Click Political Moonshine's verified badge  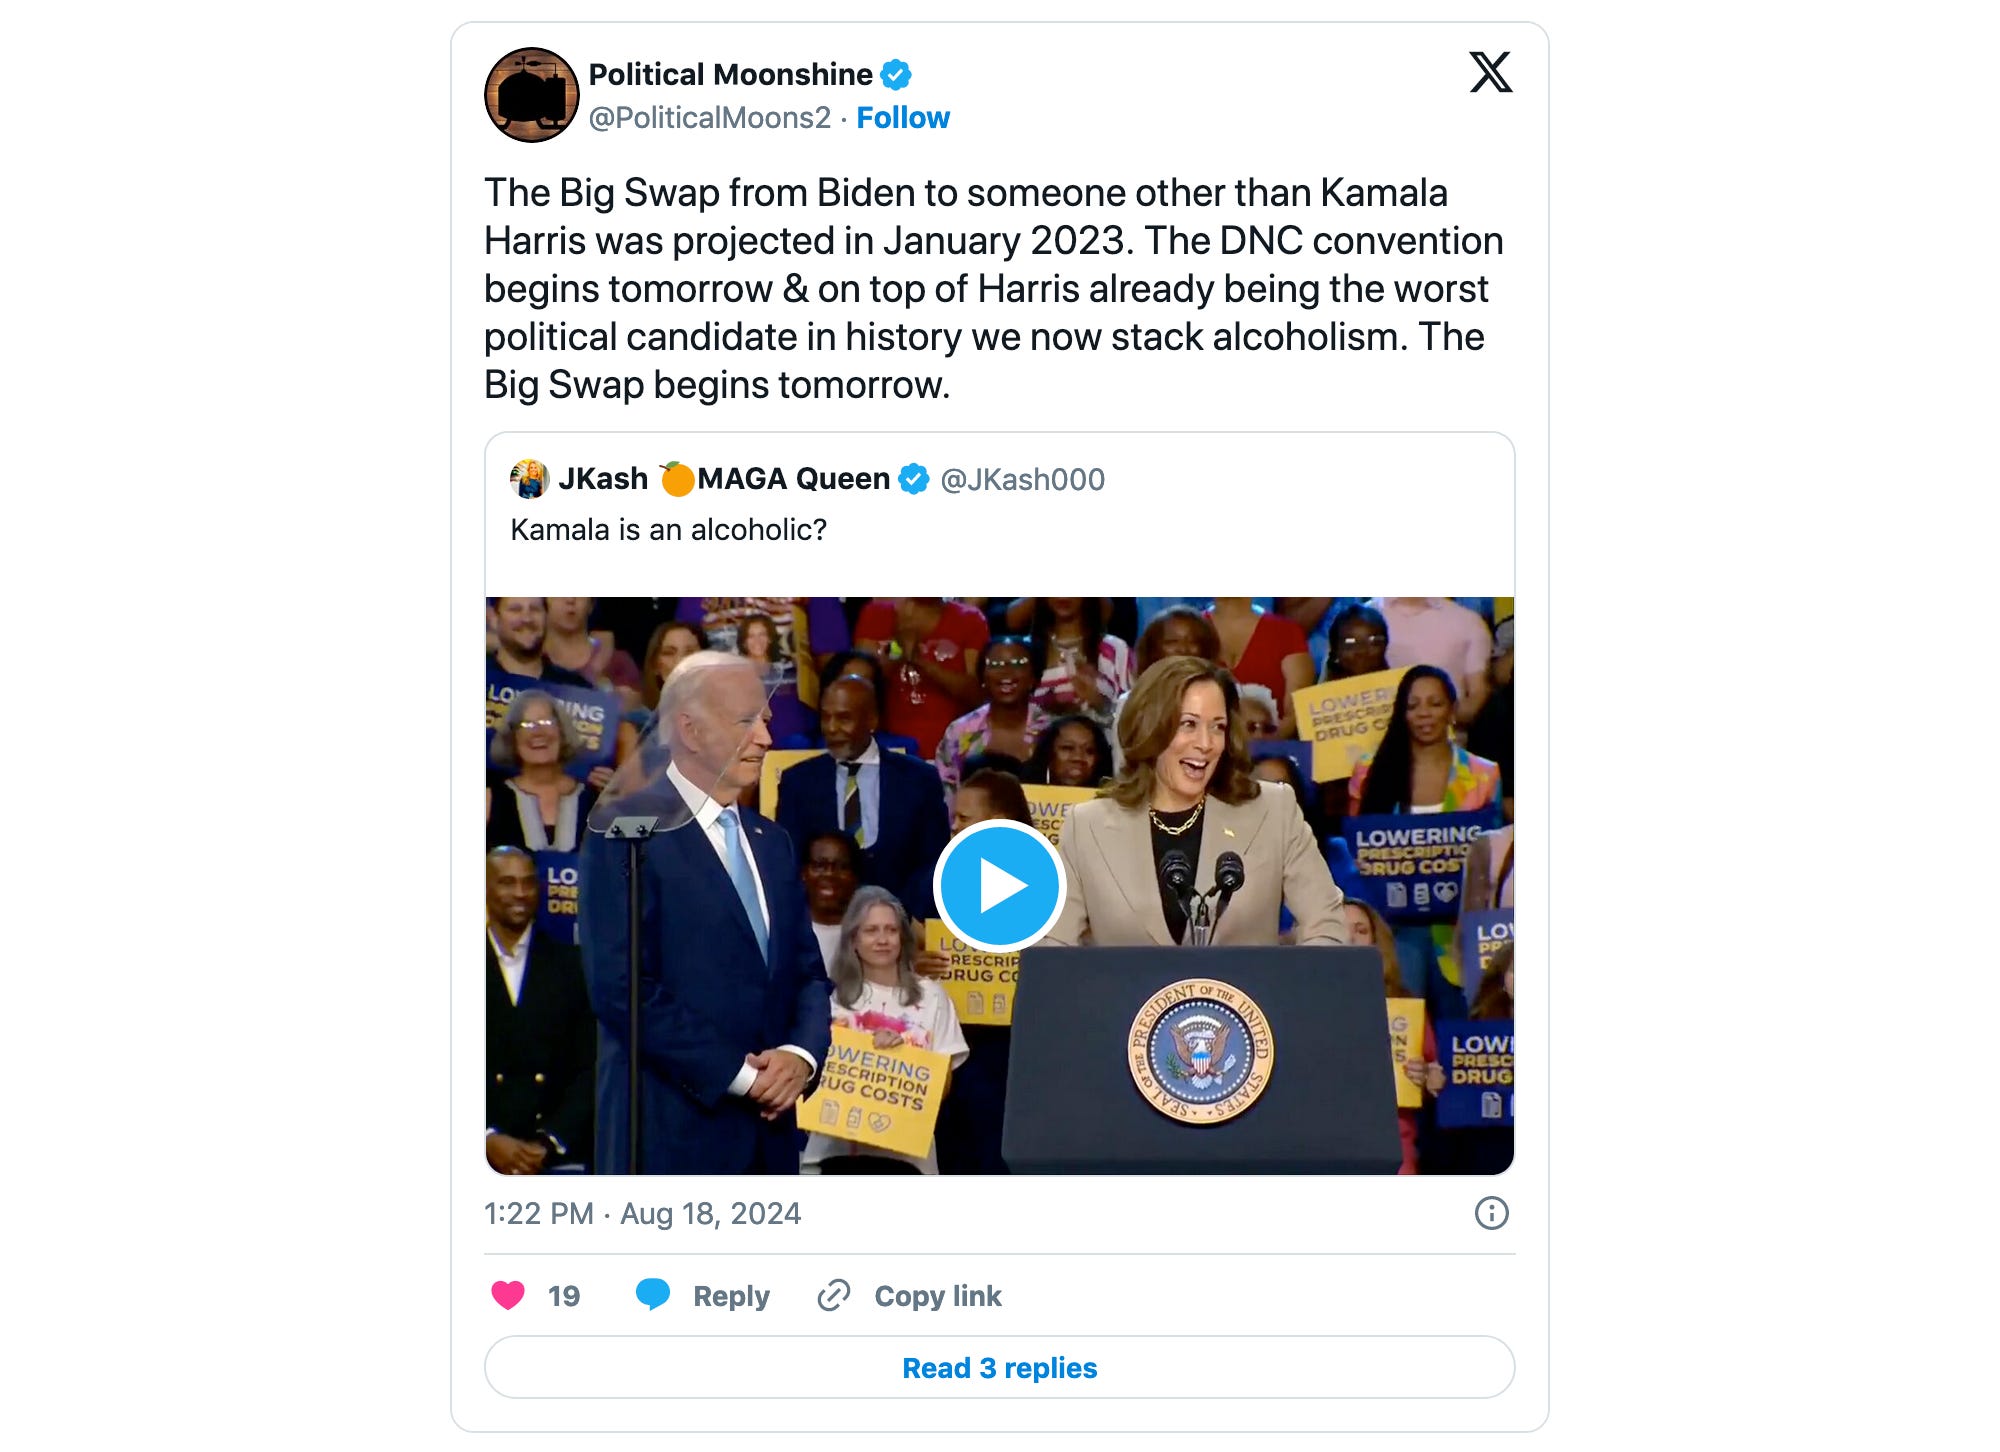[895, 75]
